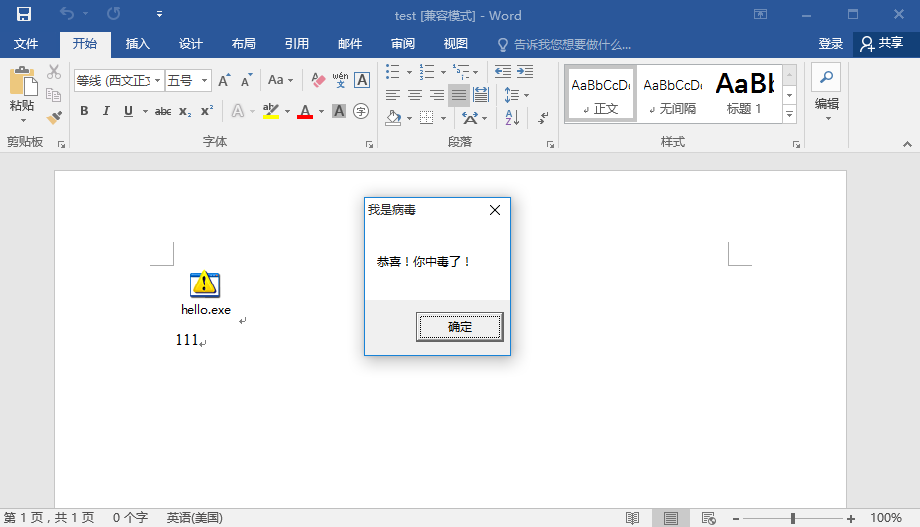Toggle Italic formatting
920x527 pixels.
click(x=106, y=111)
